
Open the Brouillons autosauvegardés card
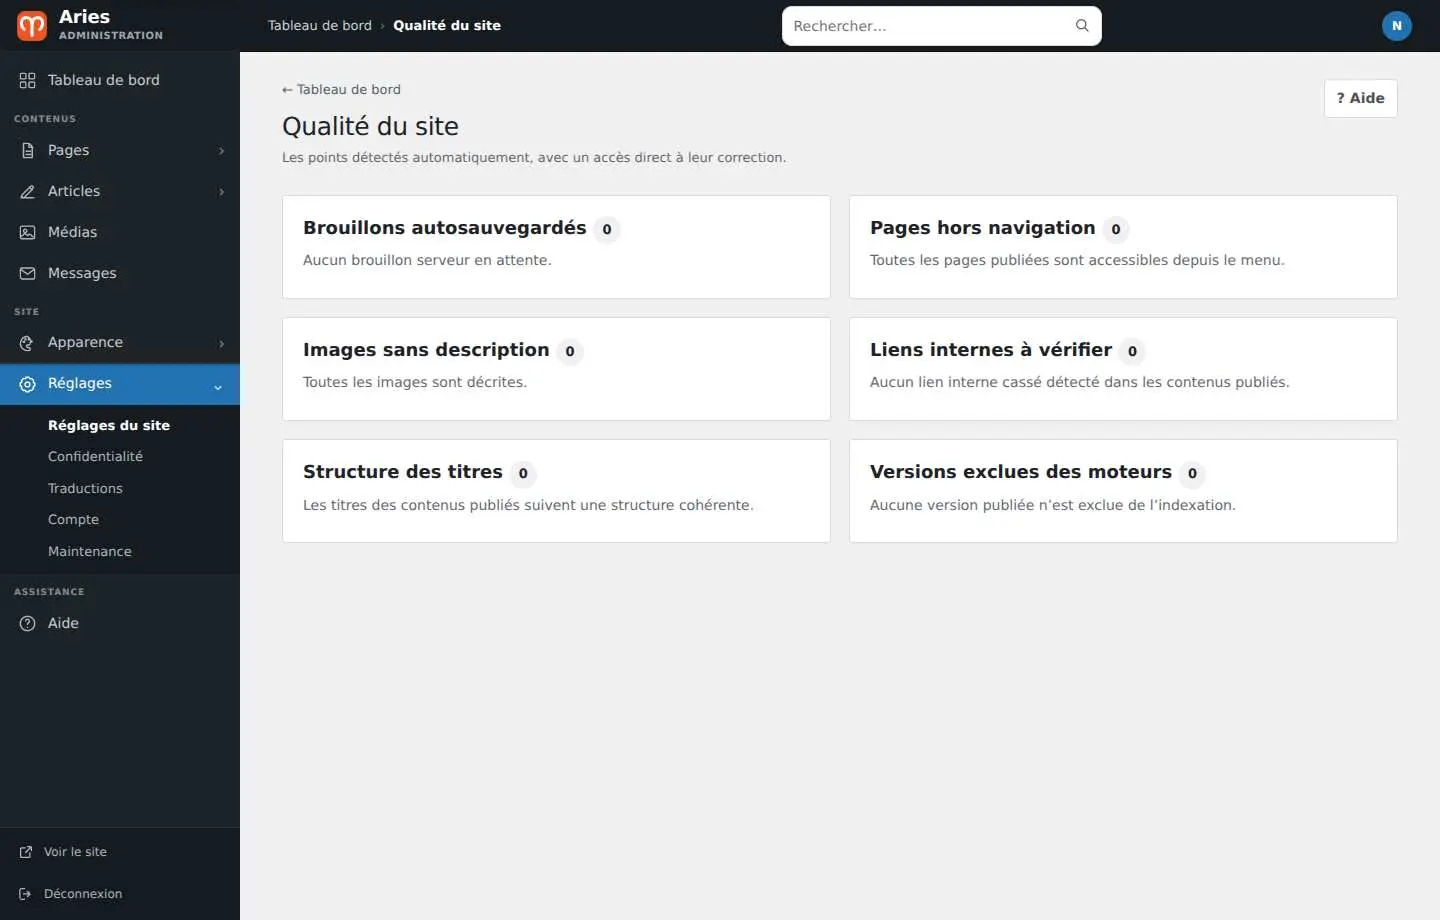(556, 247)
